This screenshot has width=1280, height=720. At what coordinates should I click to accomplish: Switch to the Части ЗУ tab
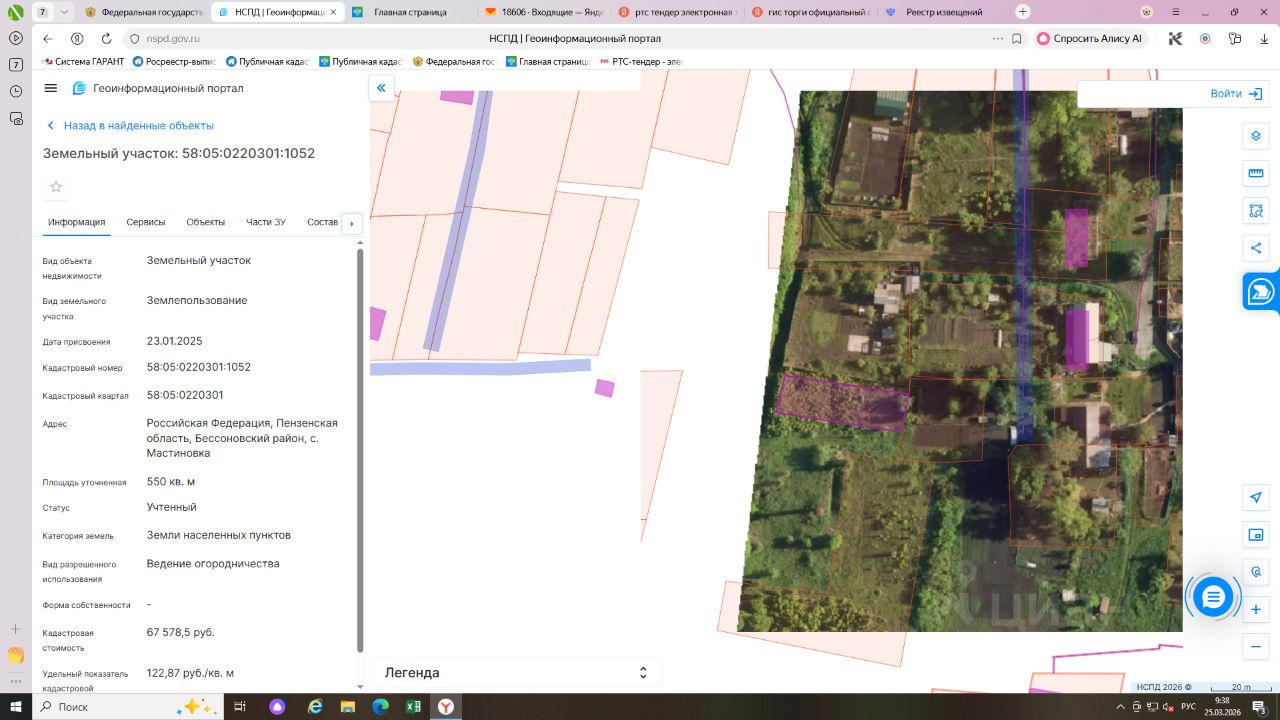[266, 222]
